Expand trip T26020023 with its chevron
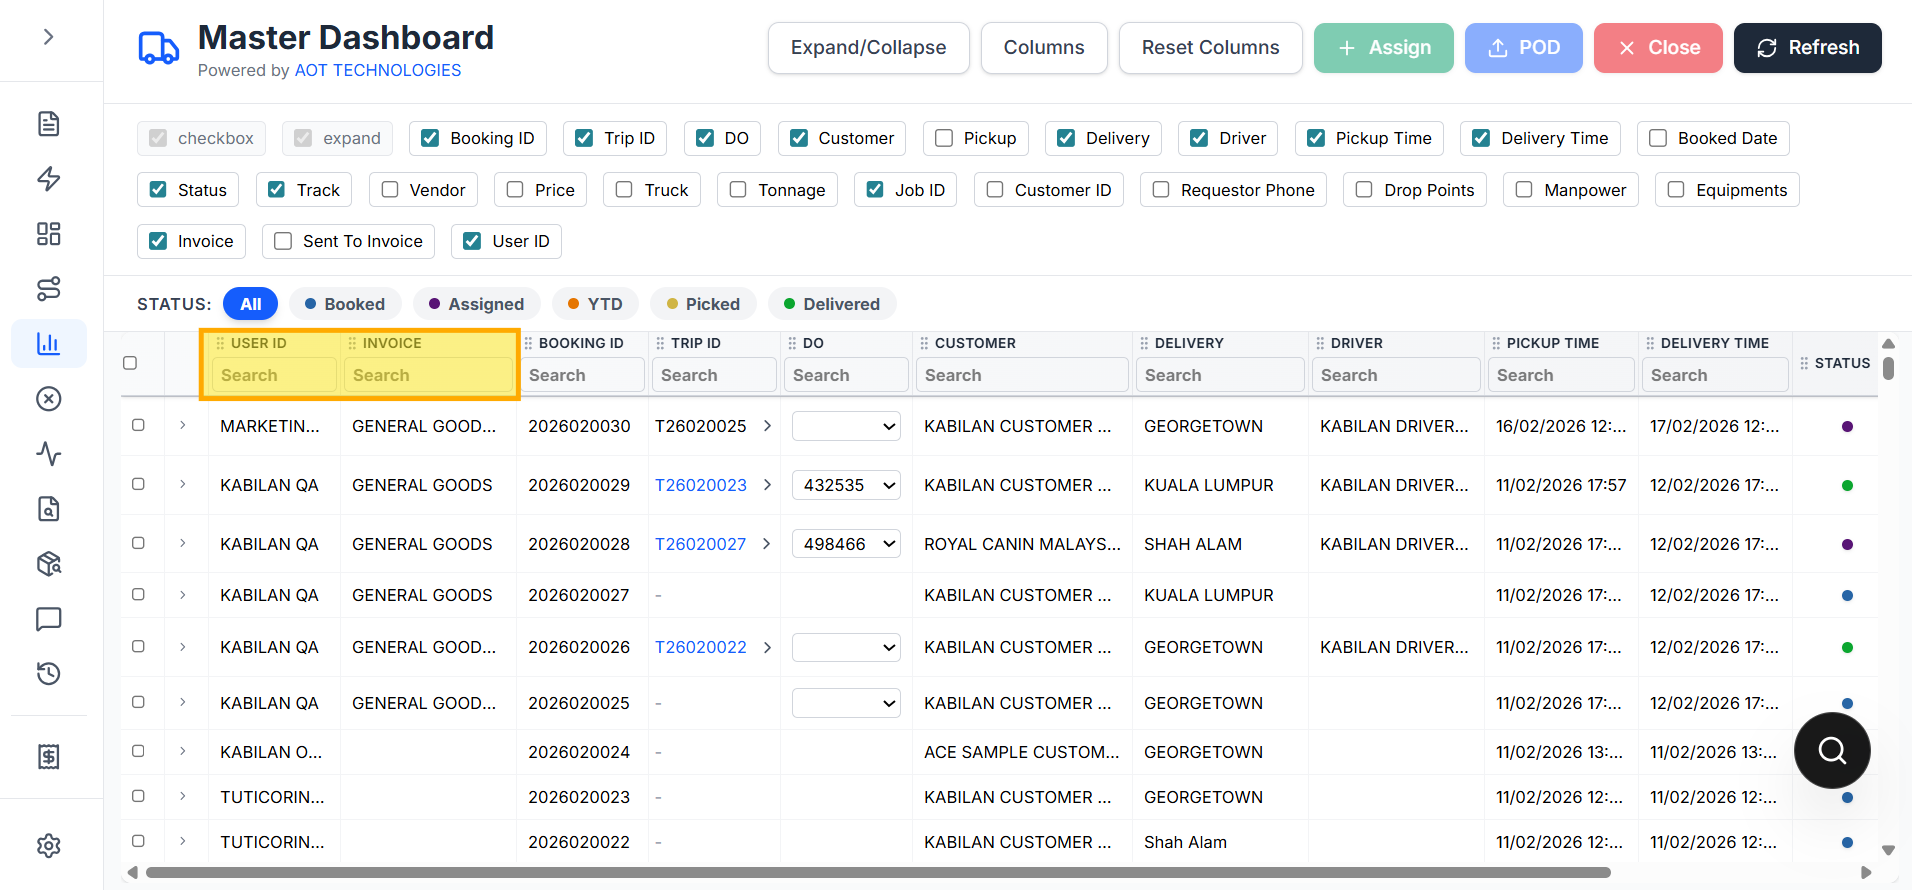This screenshot has width=1912, height=890. [x=767, y=485]
